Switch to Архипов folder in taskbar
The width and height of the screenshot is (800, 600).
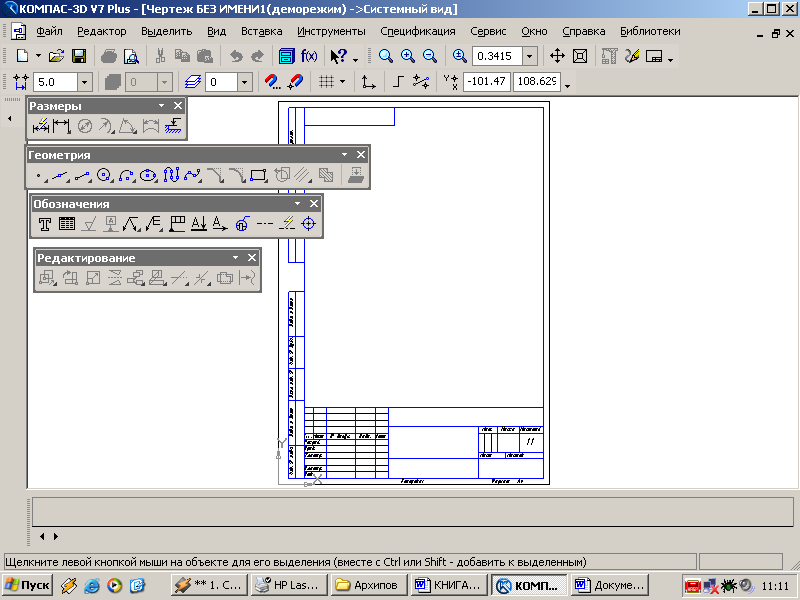click(x=369, y=585)
